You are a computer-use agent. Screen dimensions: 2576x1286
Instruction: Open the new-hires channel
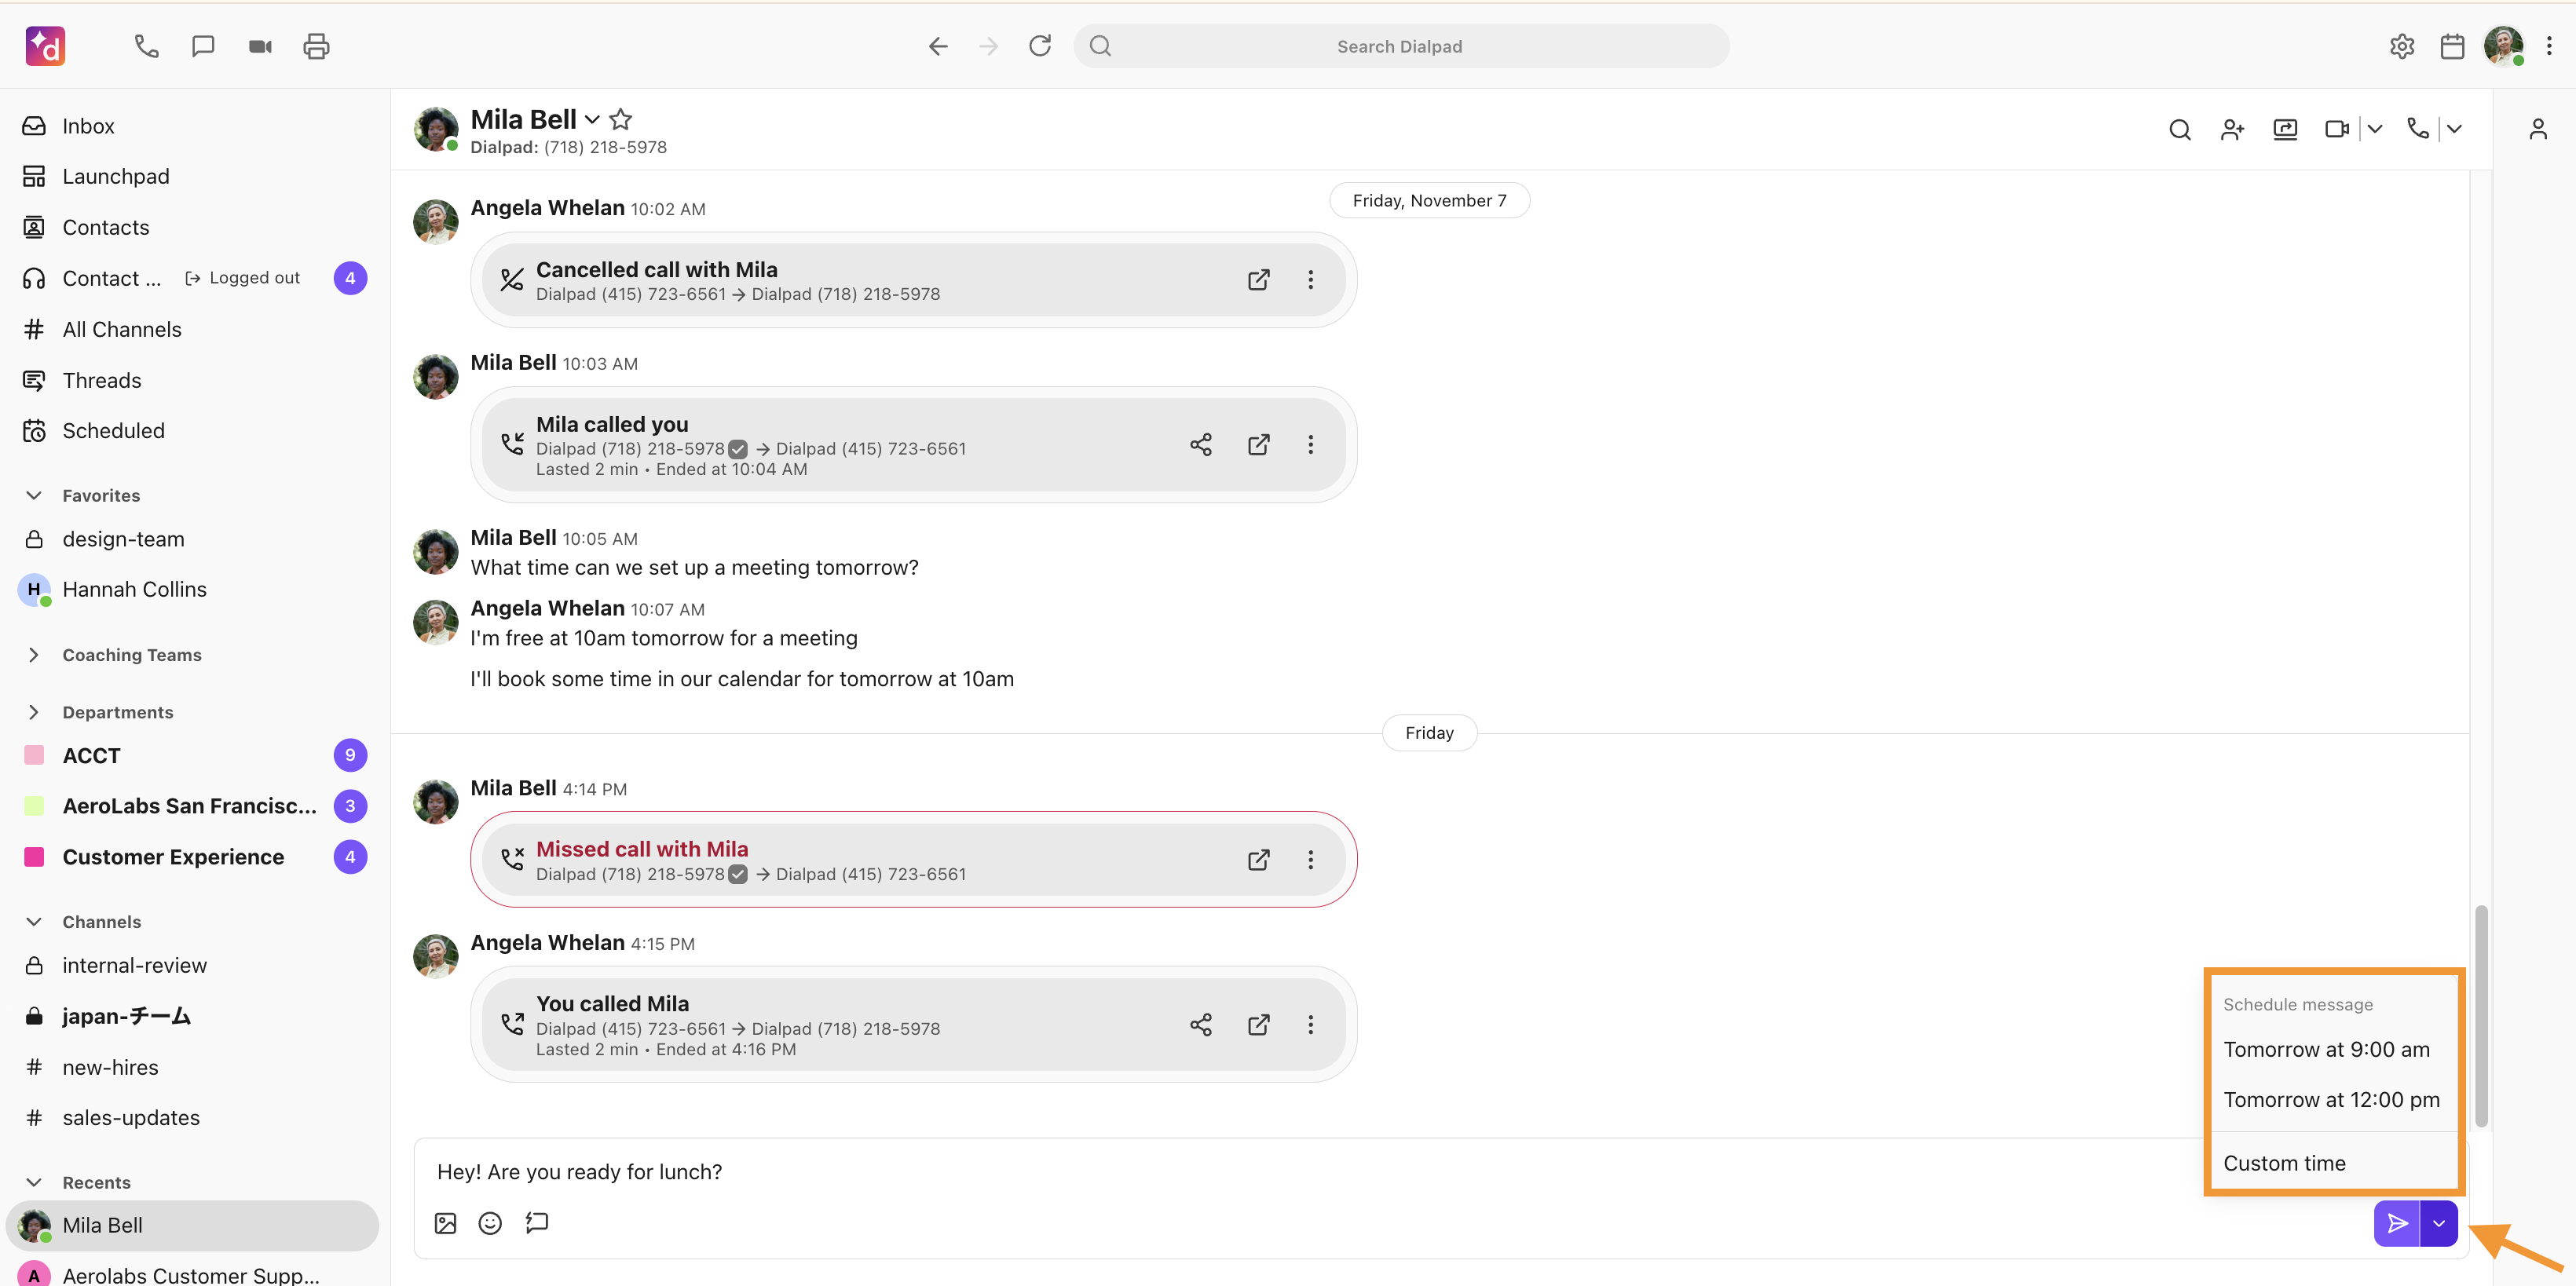[193, 1067]
